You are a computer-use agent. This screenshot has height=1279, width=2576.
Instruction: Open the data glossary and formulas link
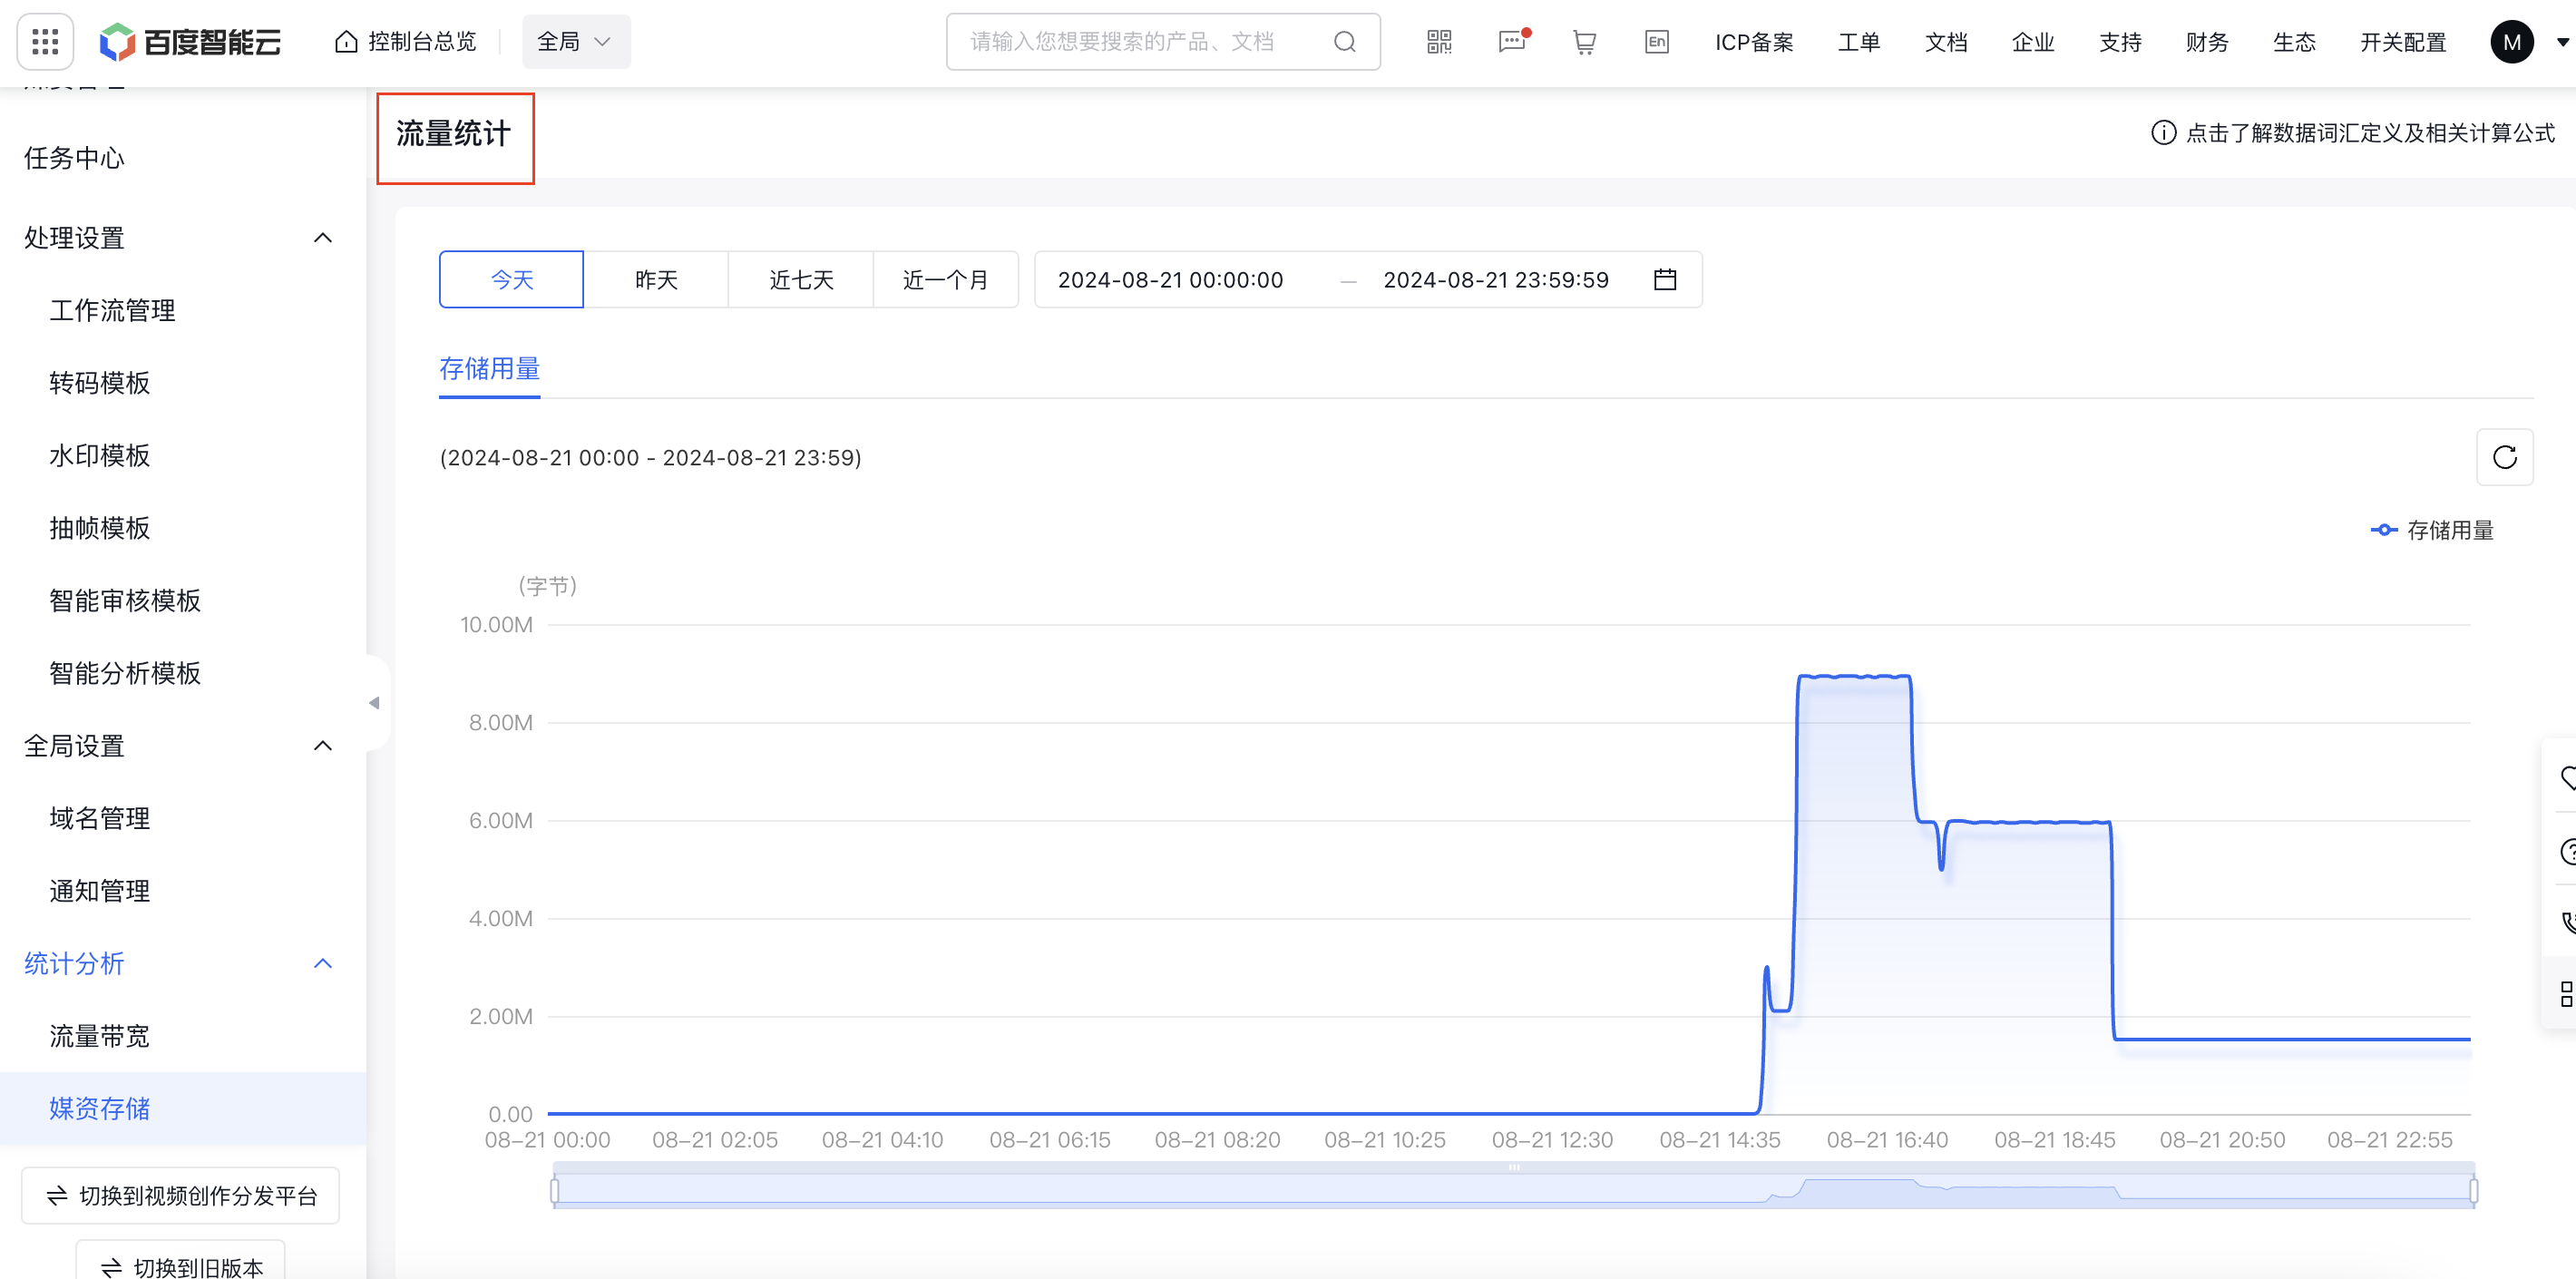2353,133
